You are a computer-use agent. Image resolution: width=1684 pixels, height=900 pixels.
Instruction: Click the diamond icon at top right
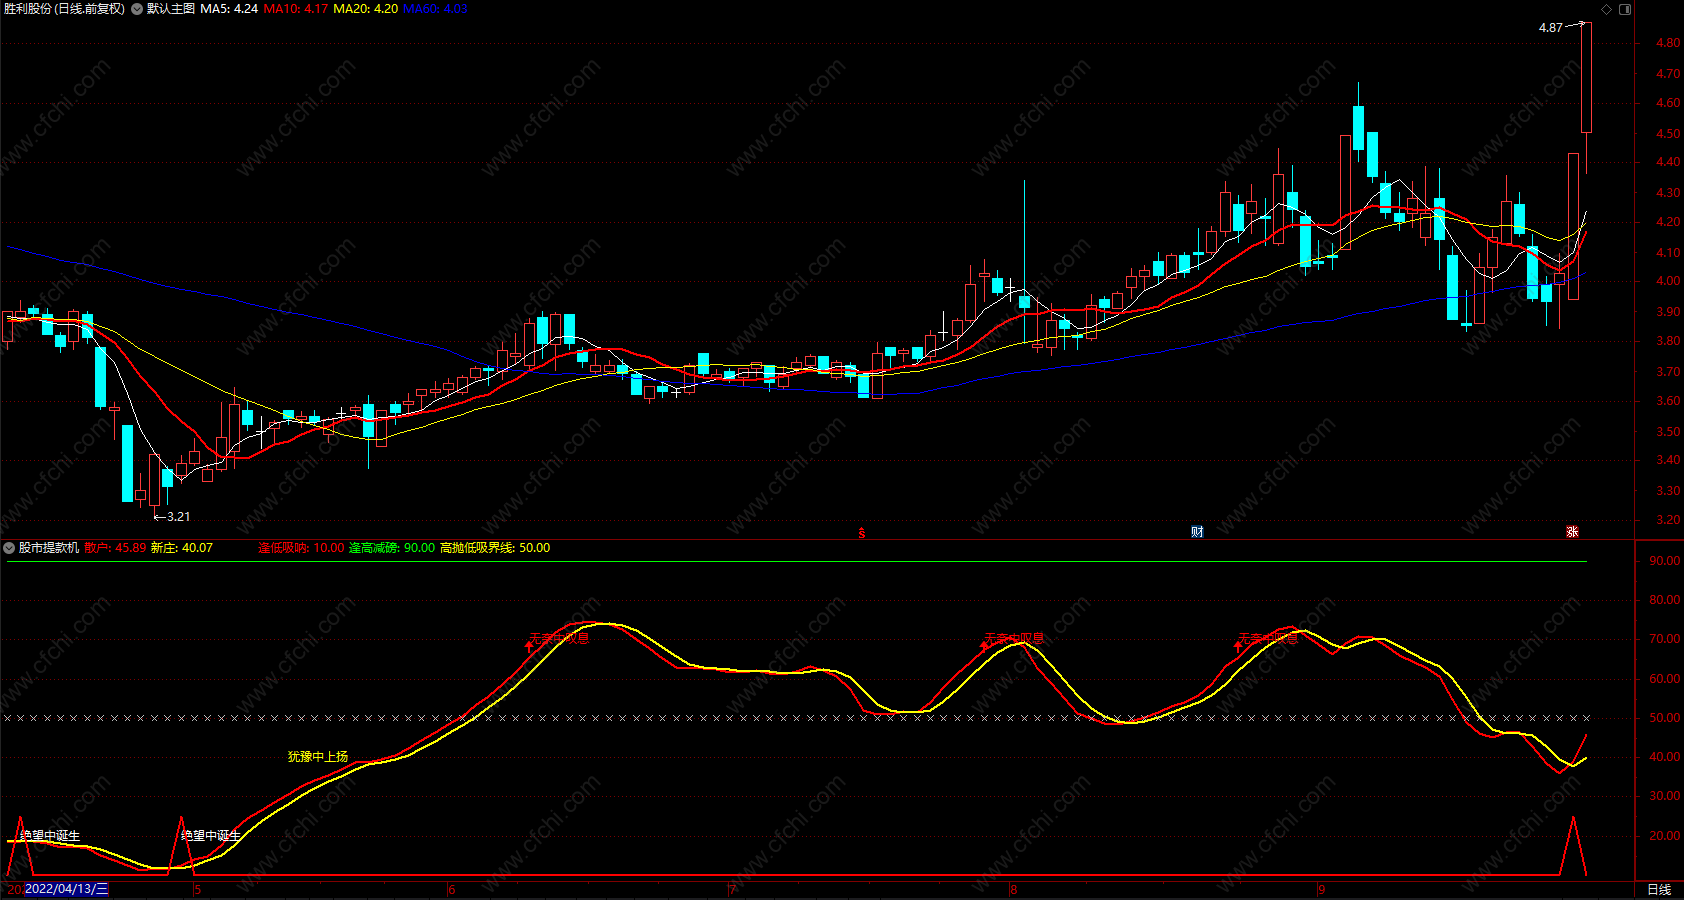[1607, 9]
